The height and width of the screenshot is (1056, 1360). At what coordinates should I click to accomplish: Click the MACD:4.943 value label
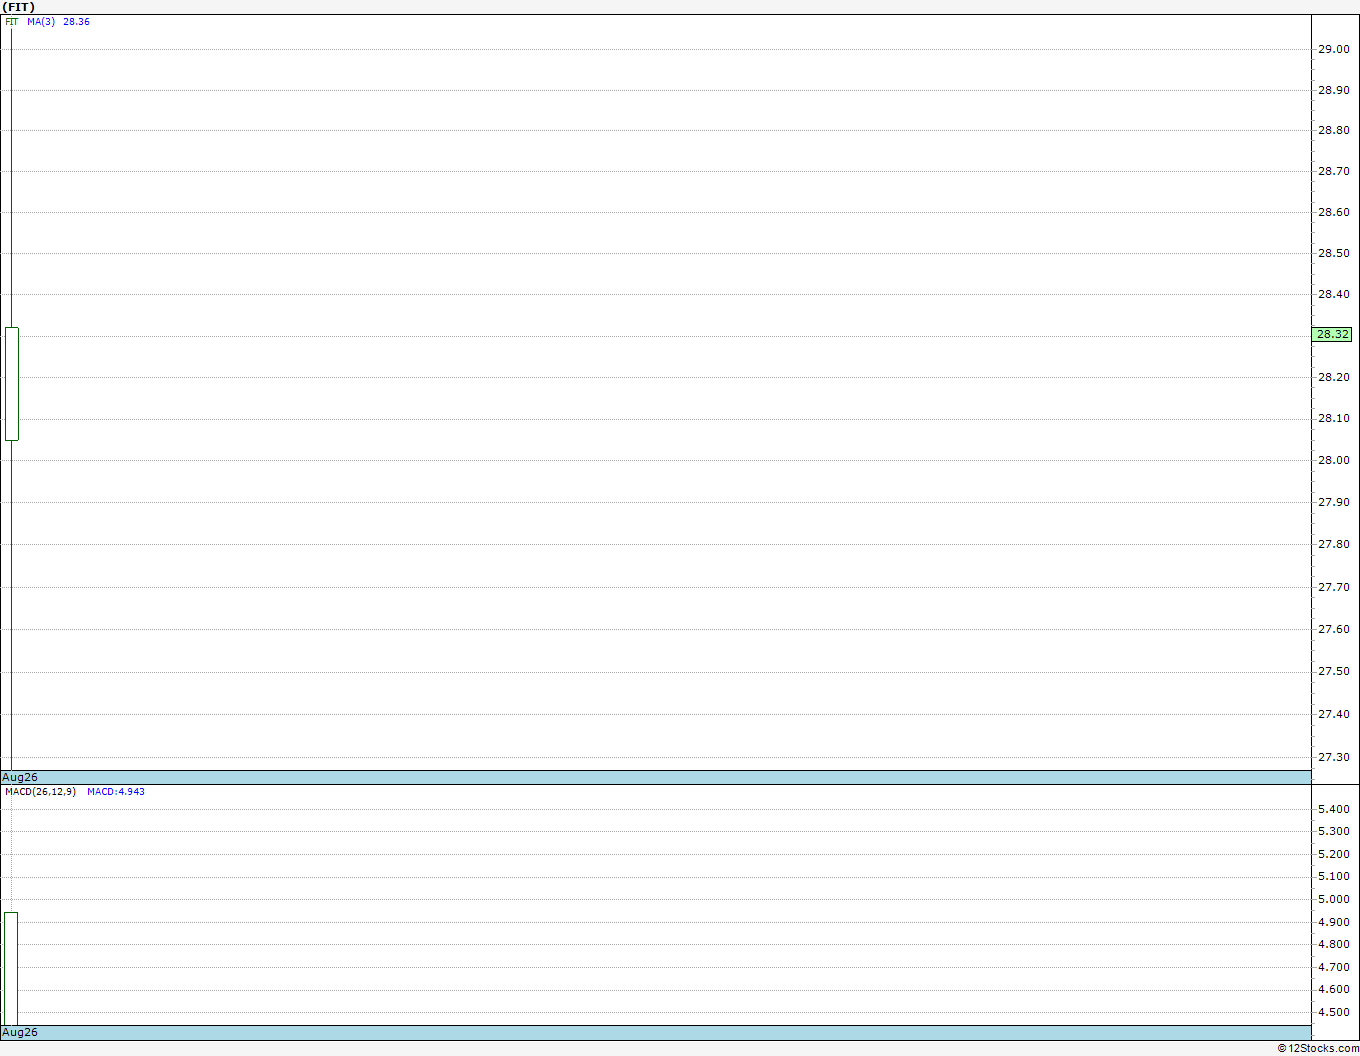coord(116,791)
